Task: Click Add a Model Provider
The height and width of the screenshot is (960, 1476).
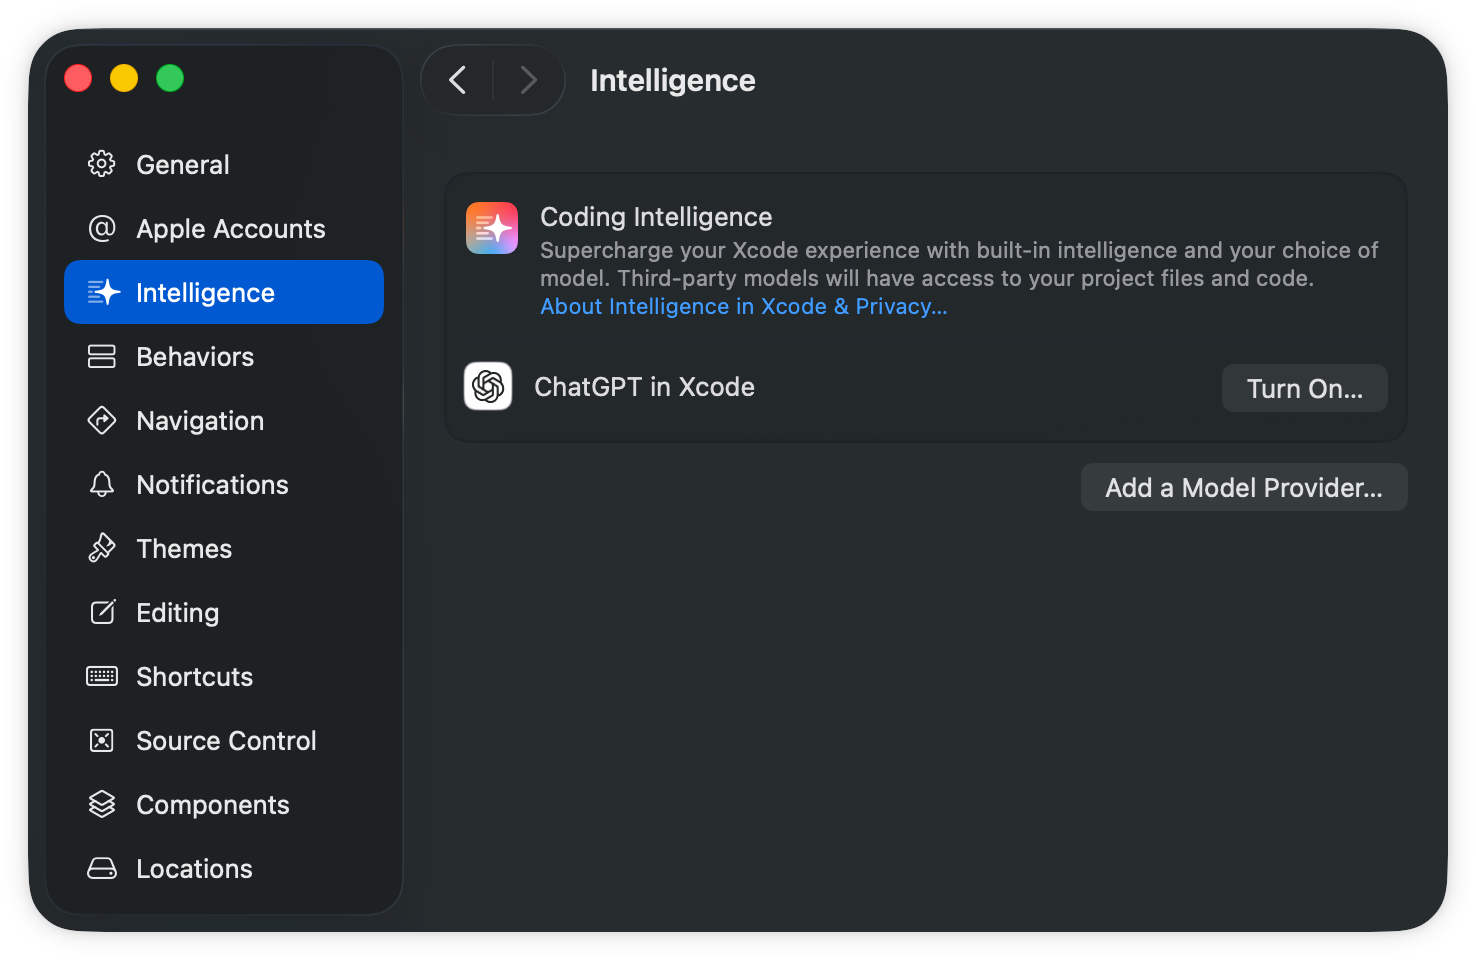Action: [1243, 487]
